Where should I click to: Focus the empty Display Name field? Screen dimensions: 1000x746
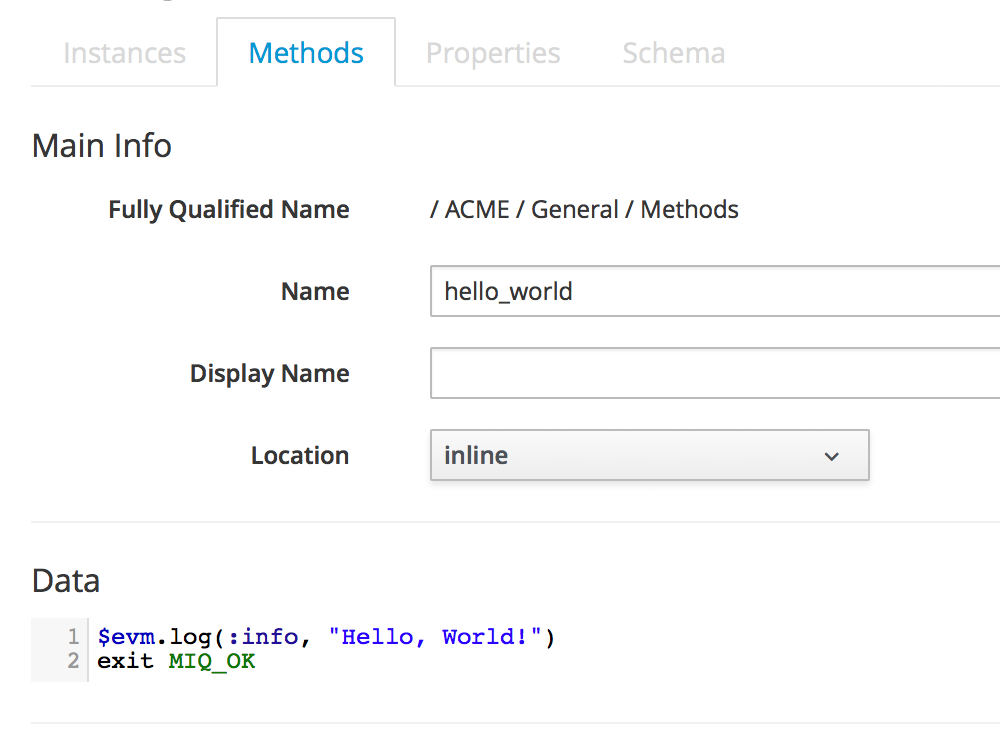[x=714, y=373]
